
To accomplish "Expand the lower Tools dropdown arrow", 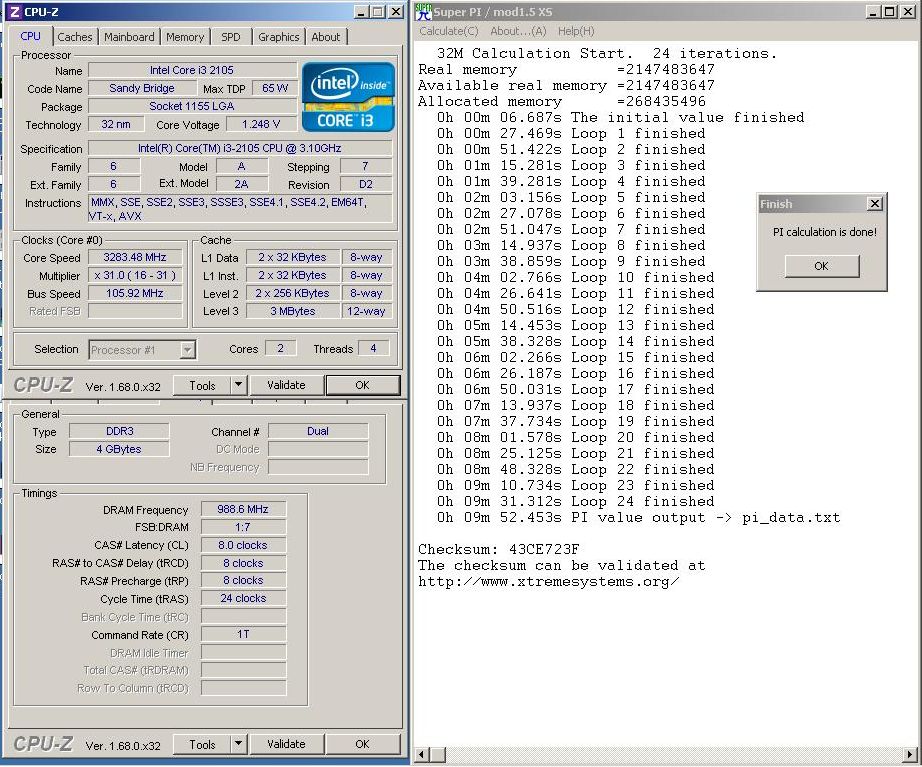I will (238, 744).
